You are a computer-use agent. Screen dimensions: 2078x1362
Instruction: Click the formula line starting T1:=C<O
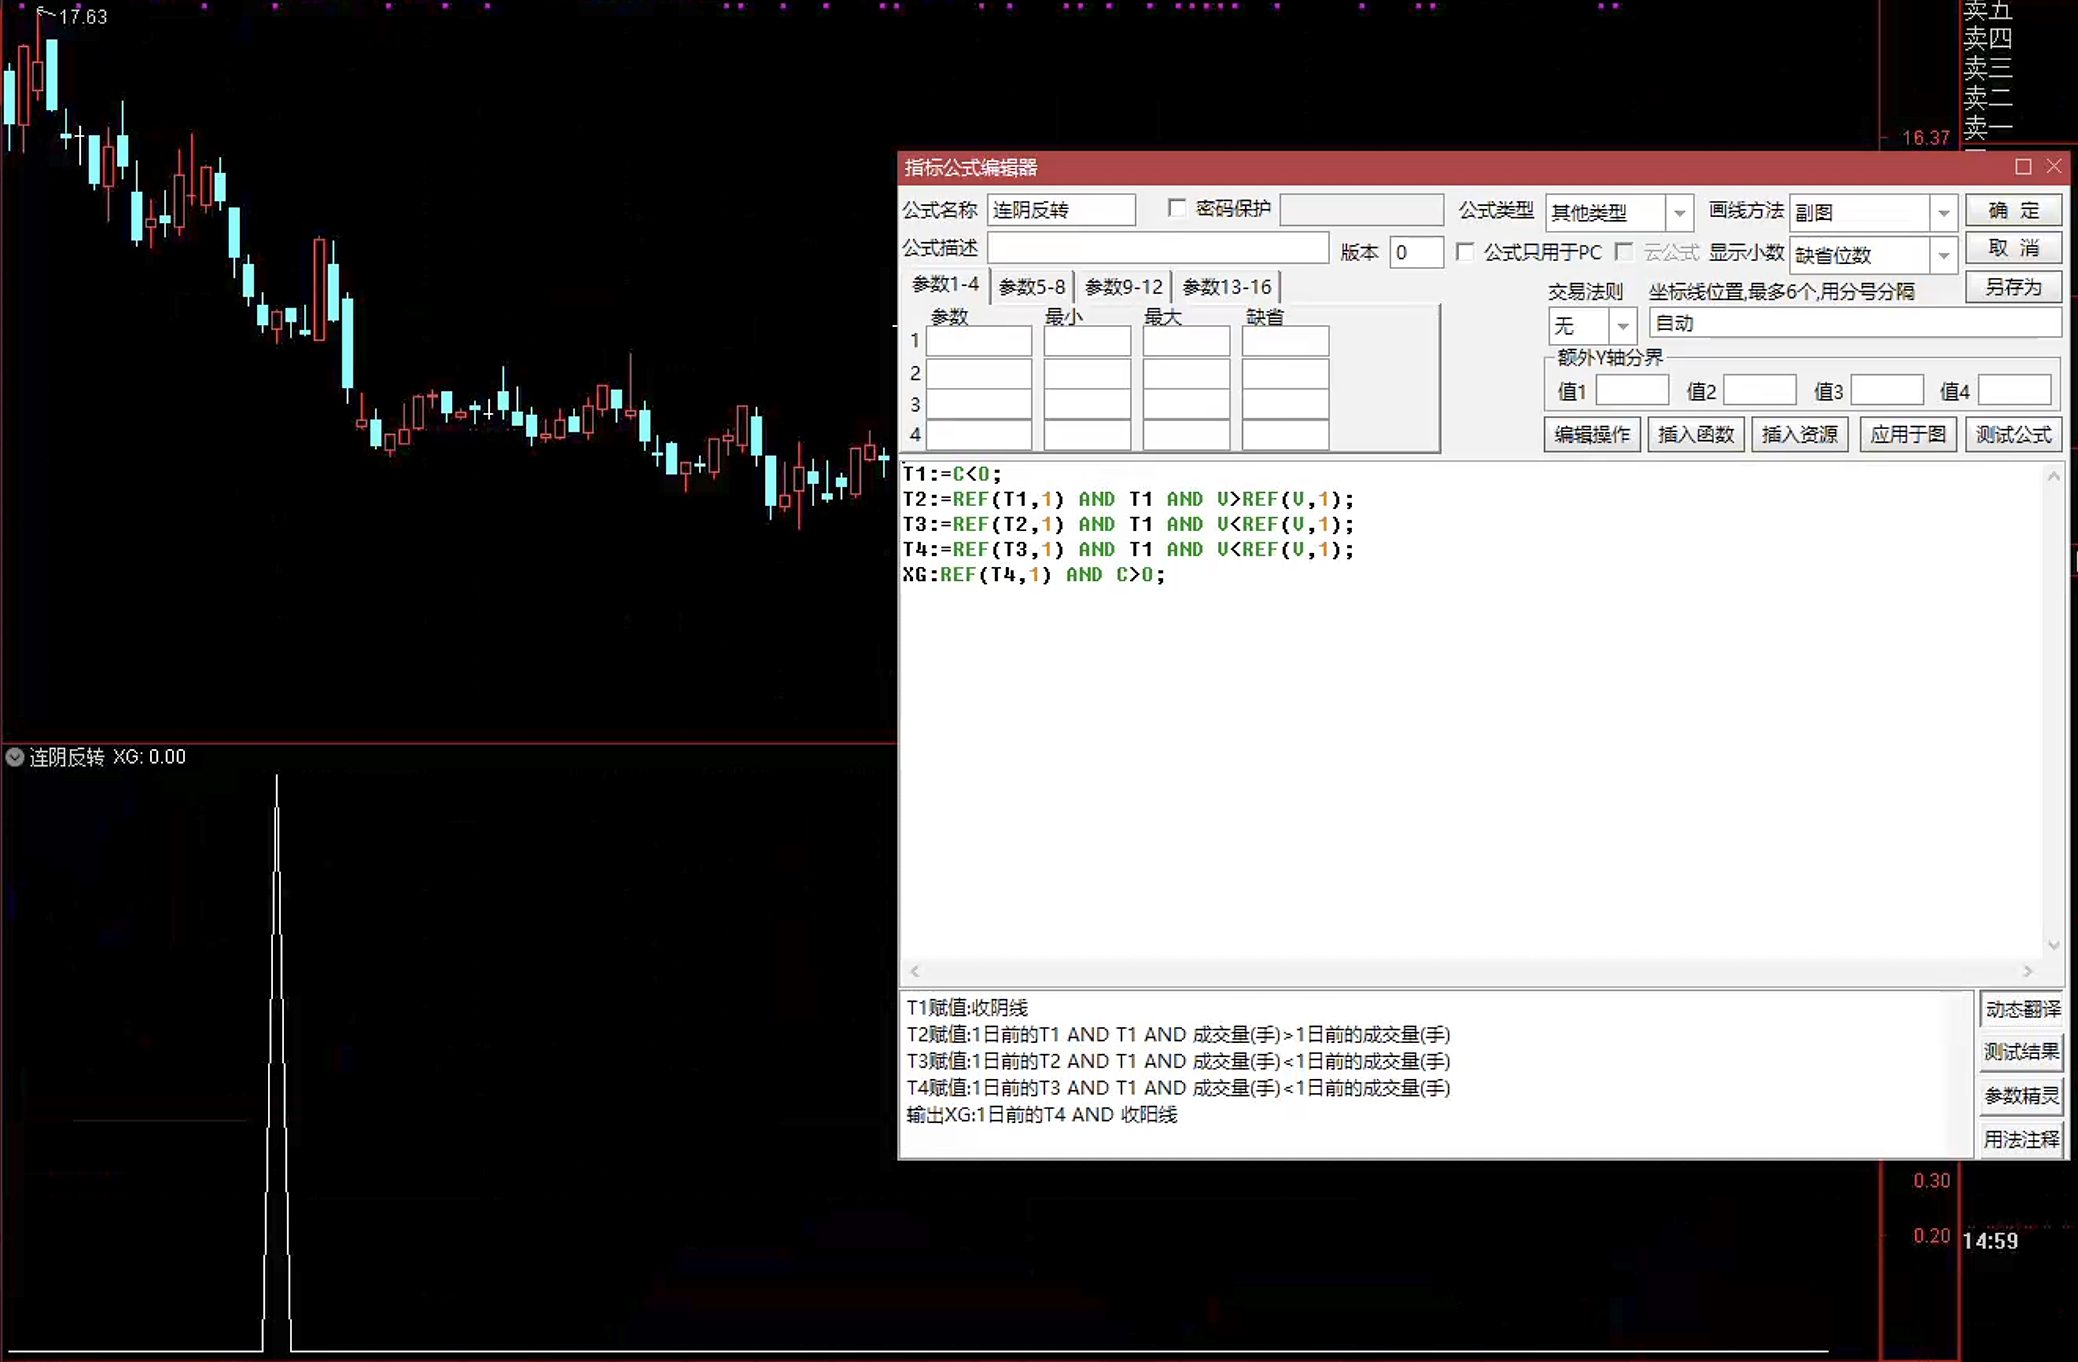coord(952,474)
